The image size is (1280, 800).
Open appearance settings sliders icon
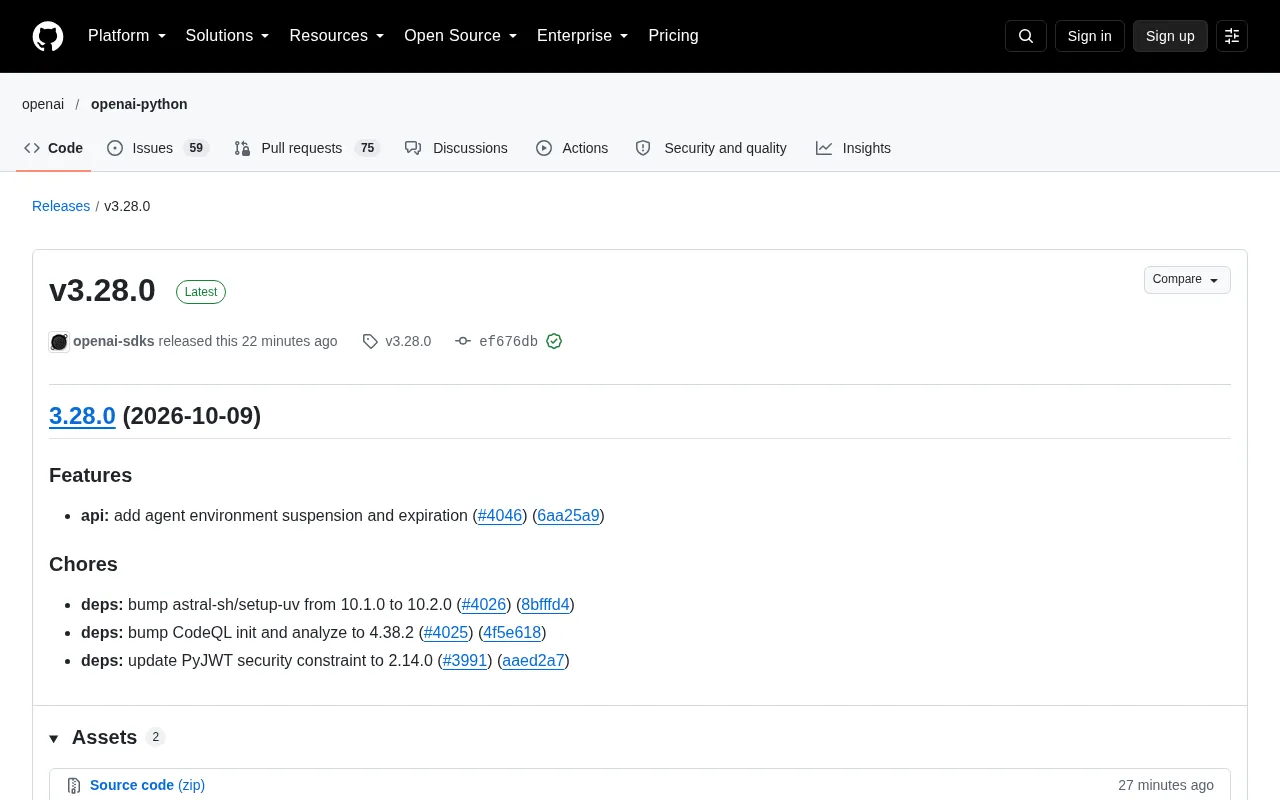click(x=1232, y=36)
